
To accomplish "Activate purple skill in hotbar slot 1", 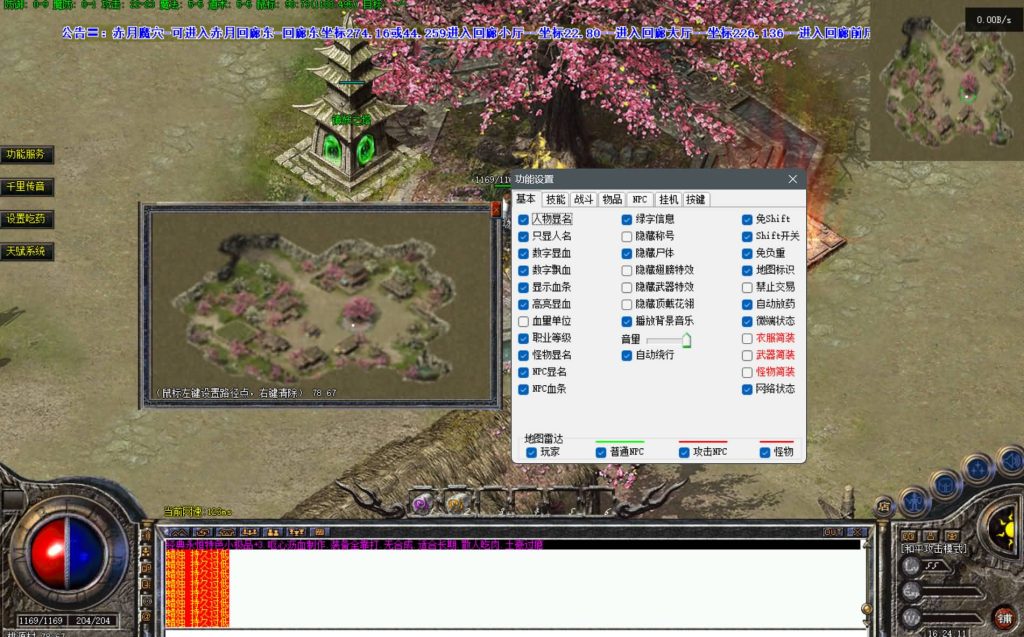I will pos(422,503).
